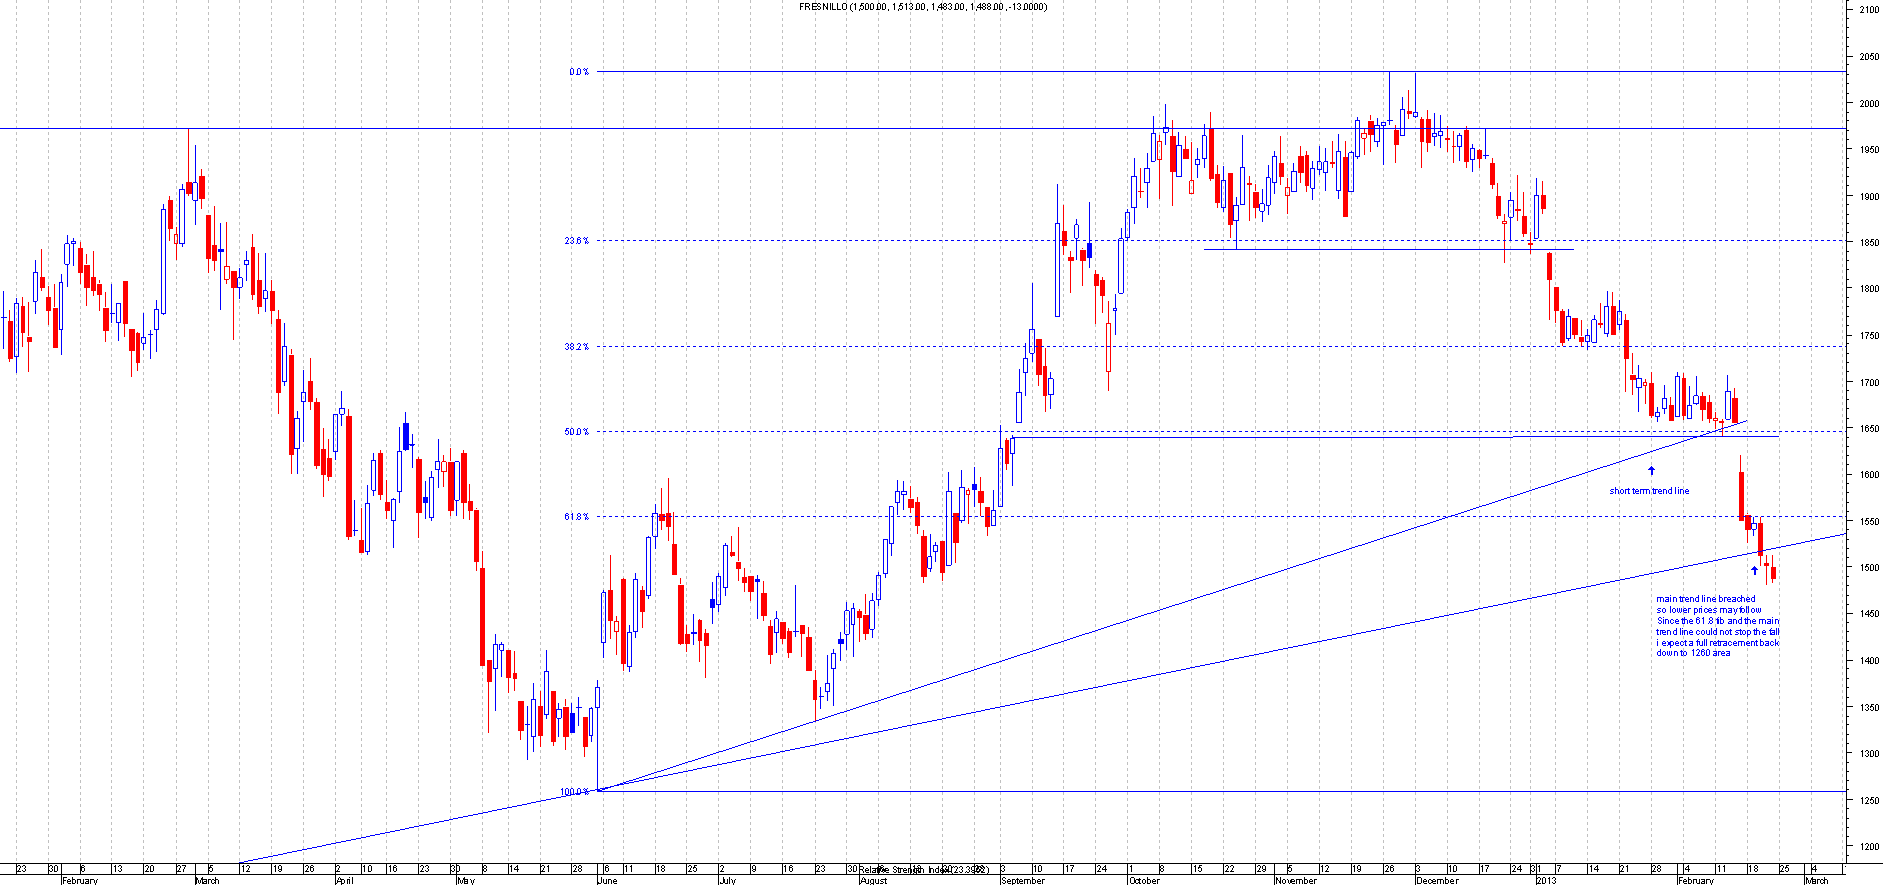This screenshot has width=1883, height=885.
Task: Click the FRESNILLO chart title text
Action: (923, 7)
